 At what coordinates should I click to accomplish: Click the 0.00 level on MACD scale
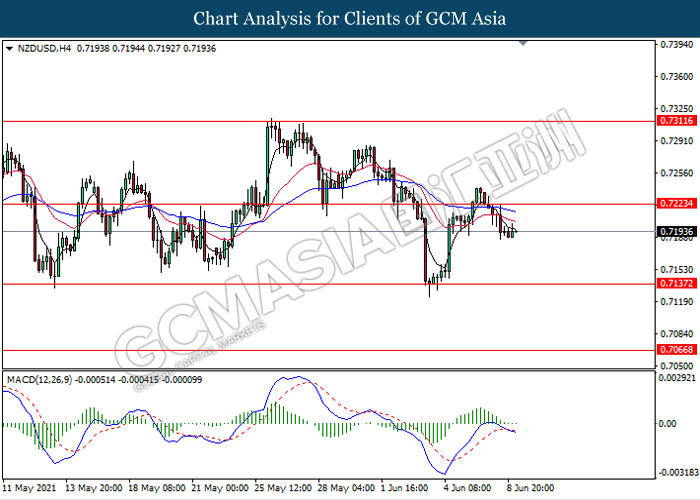(x=665, y=423)
